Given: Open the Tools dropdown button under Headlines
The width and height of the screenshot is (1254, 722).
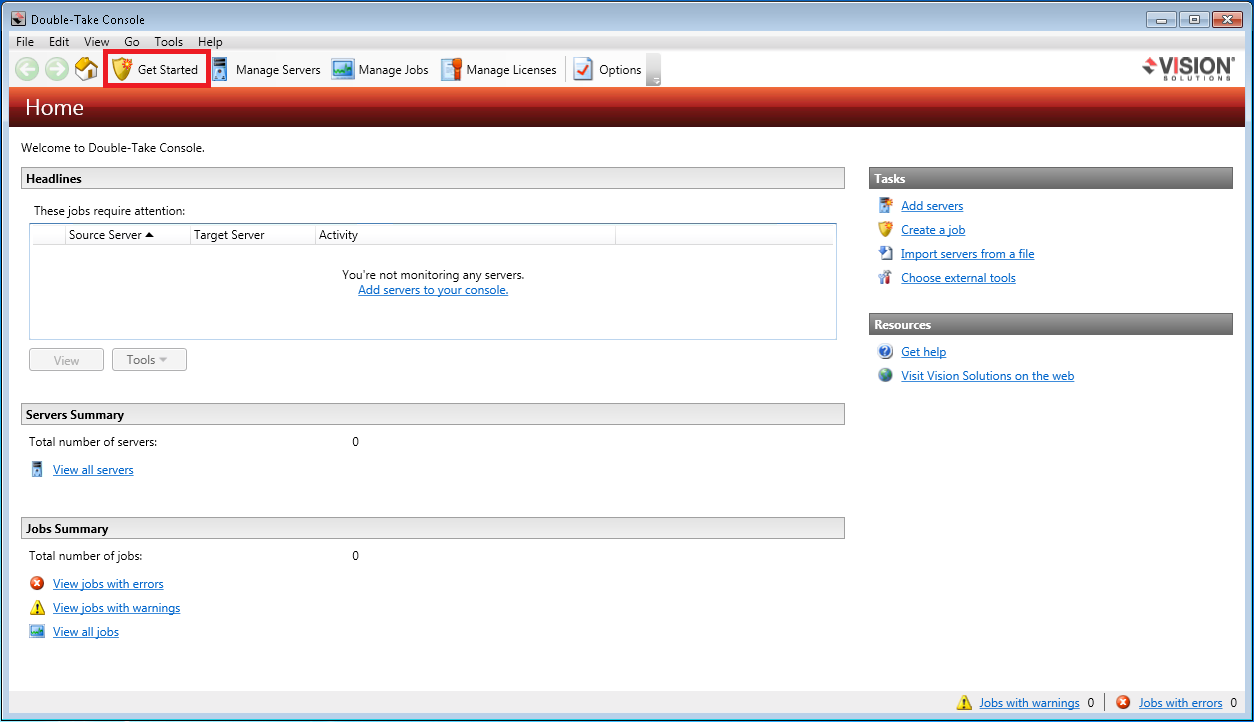Looking at the screenshot, I should pyautogui.click(x=149, y=360).
